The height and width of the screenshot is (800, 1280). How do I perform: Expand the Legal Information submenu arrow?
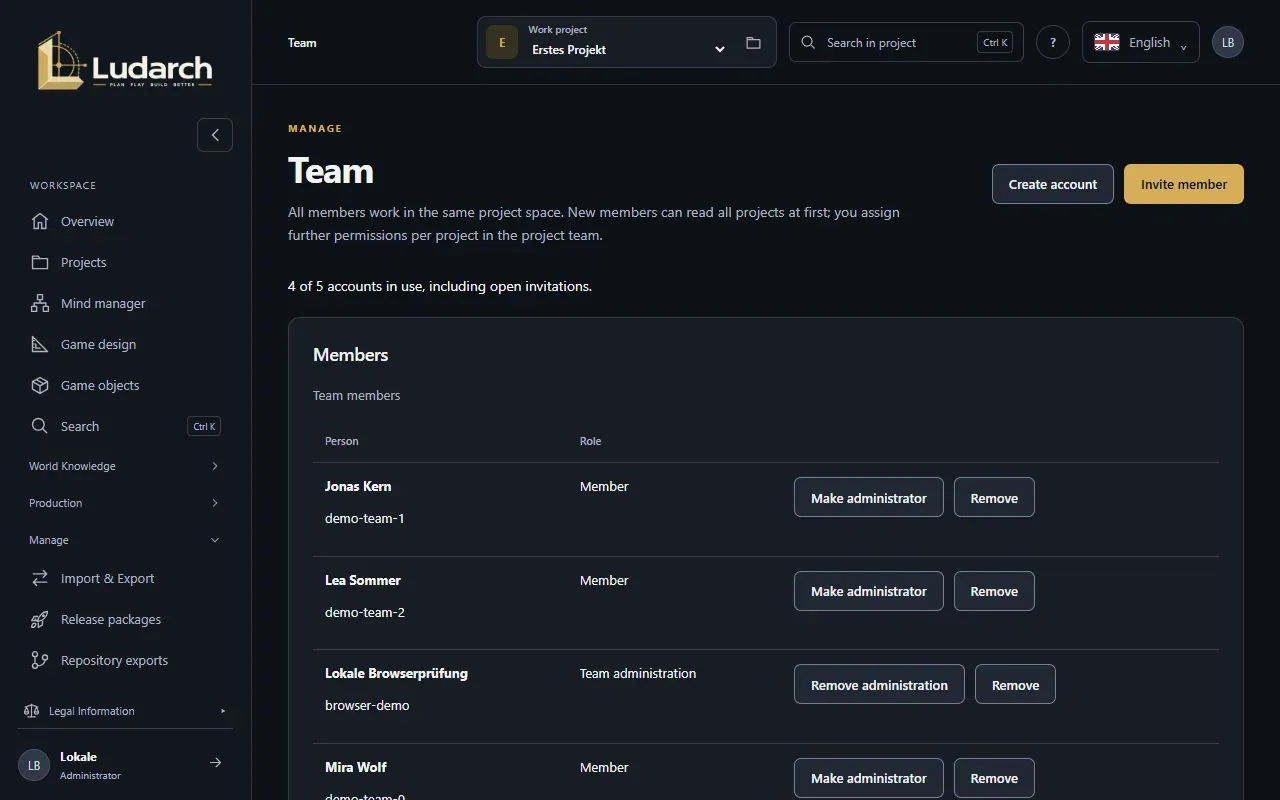pyautogui.click(x=223, y=711)
